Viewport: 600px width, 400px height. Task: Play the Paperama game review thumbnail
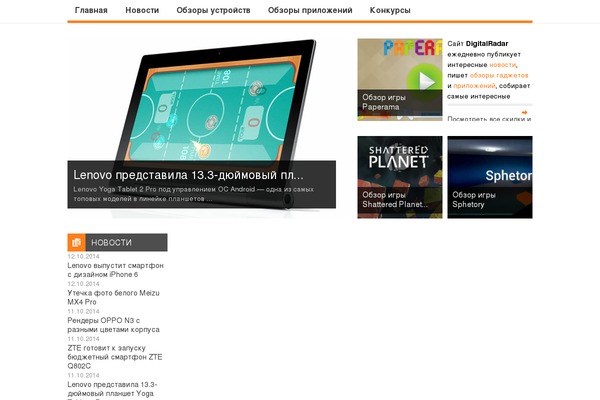(x=399, y=79)
